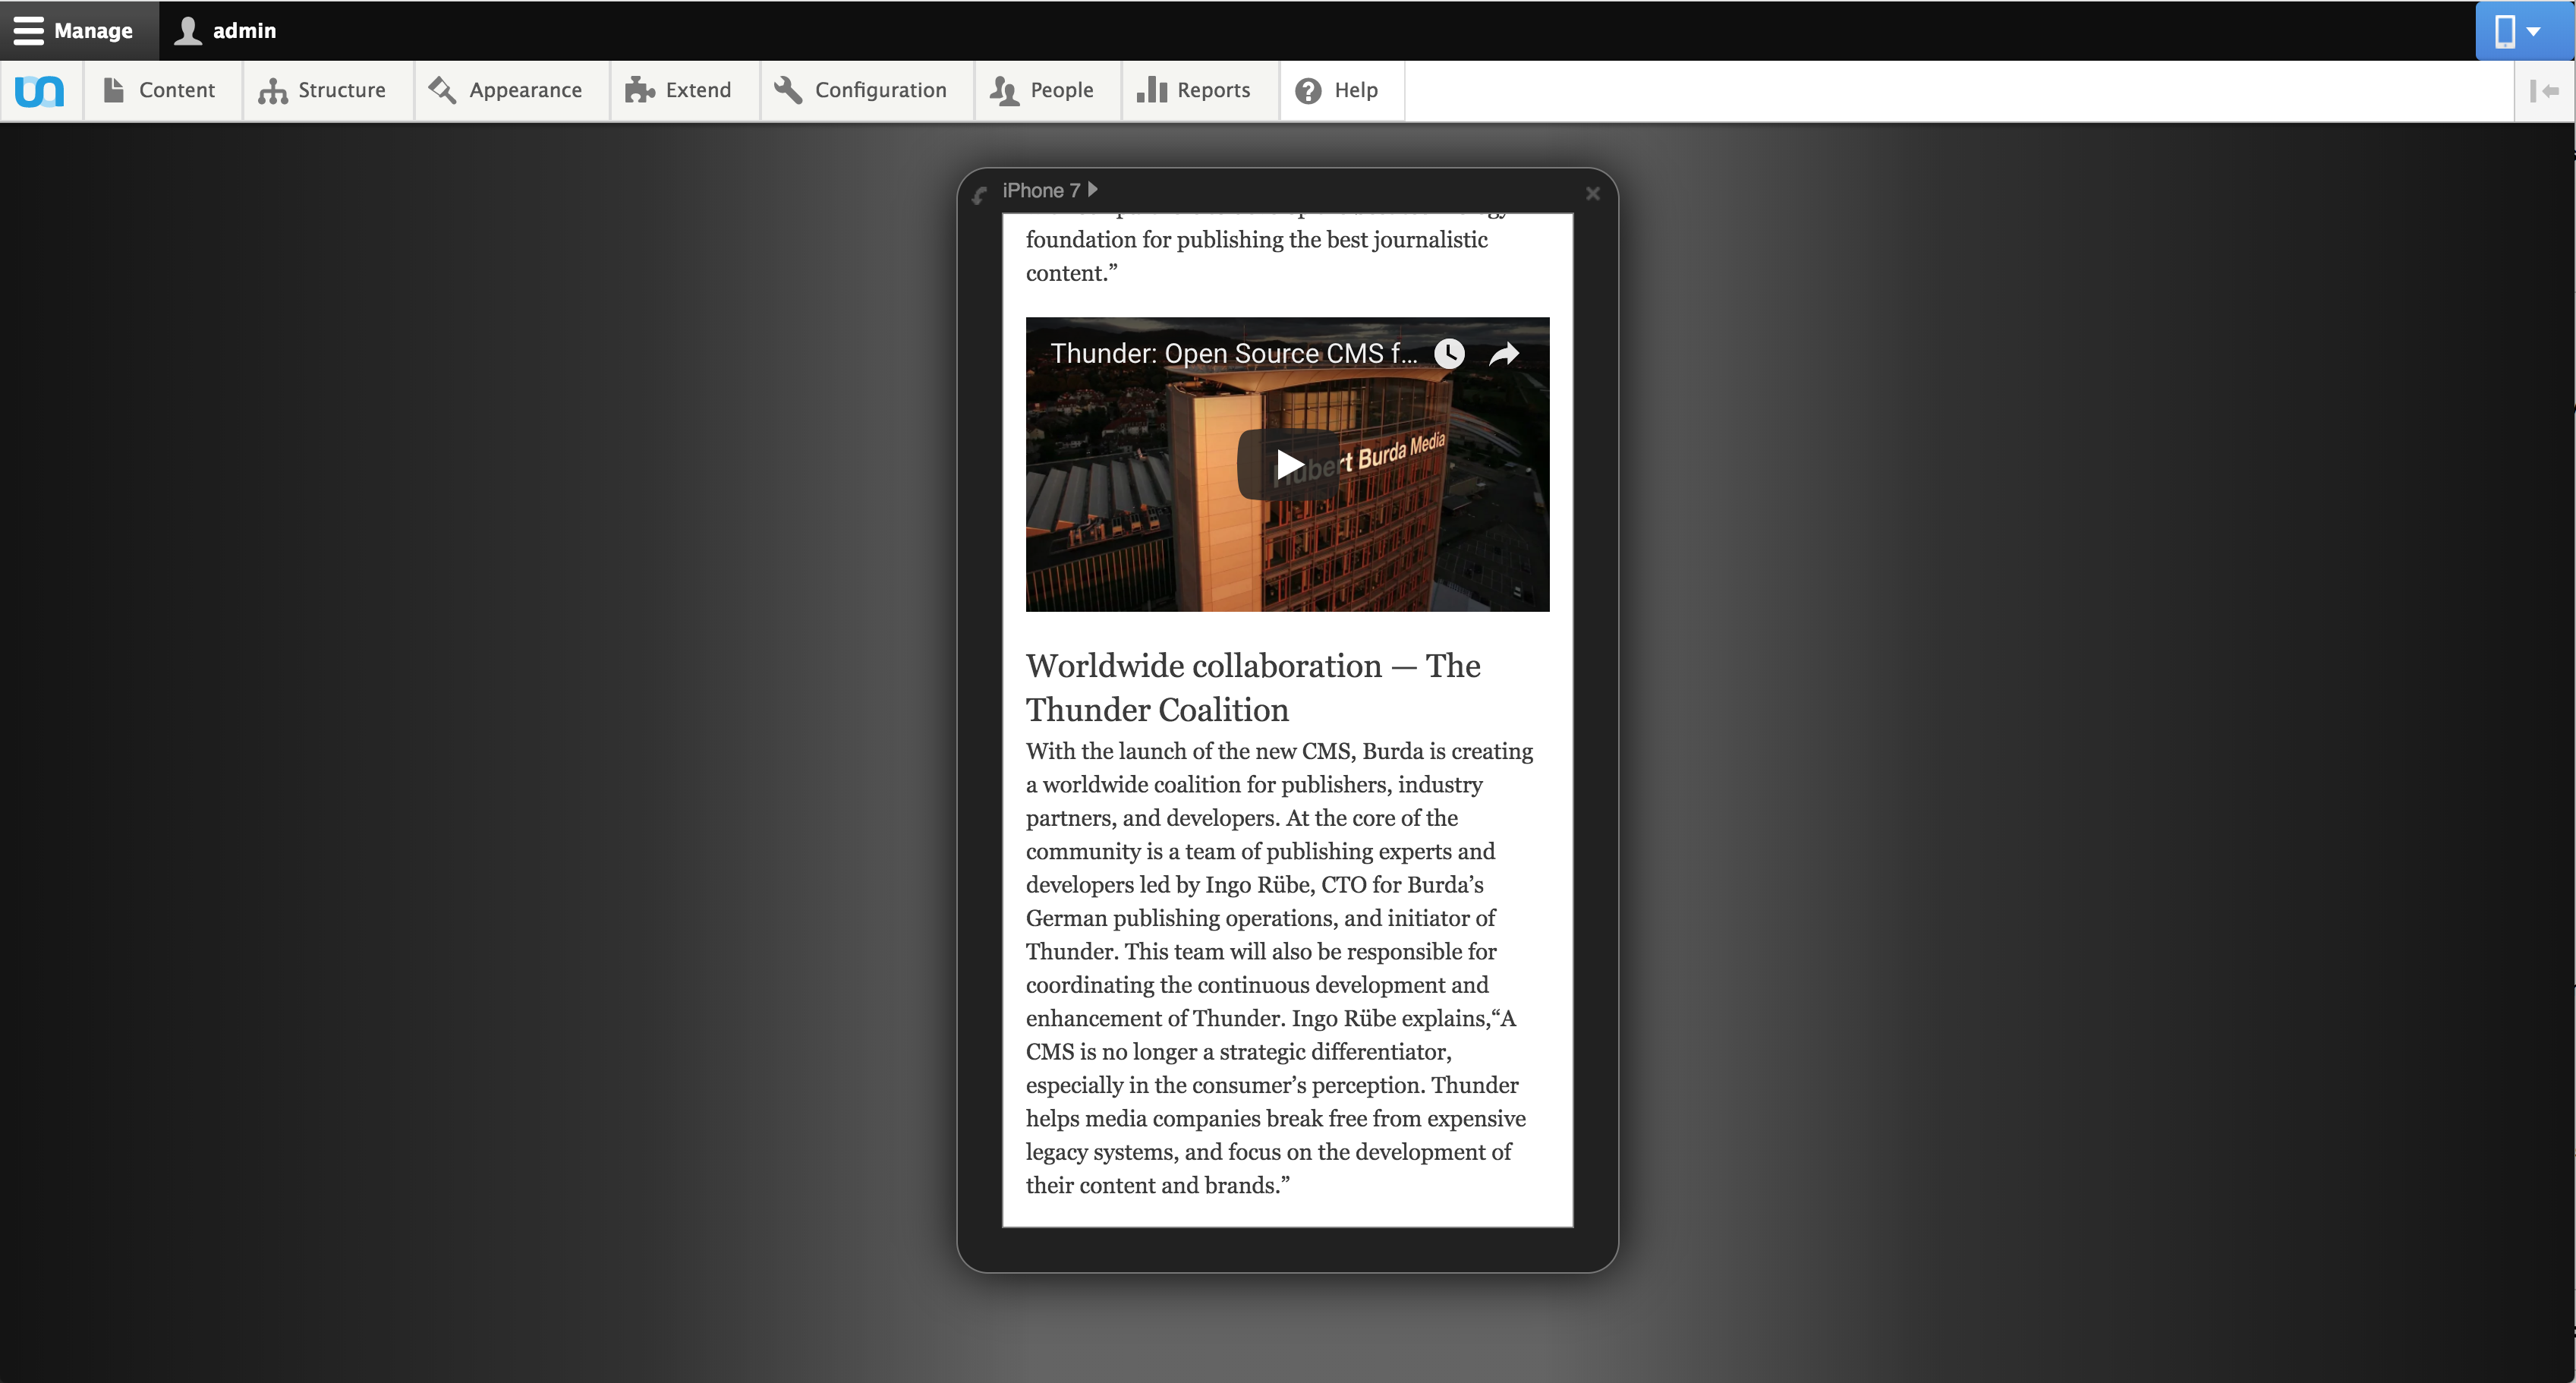Open the Help page
Screen dimensions: 2576x1383
click(1338, 91)
